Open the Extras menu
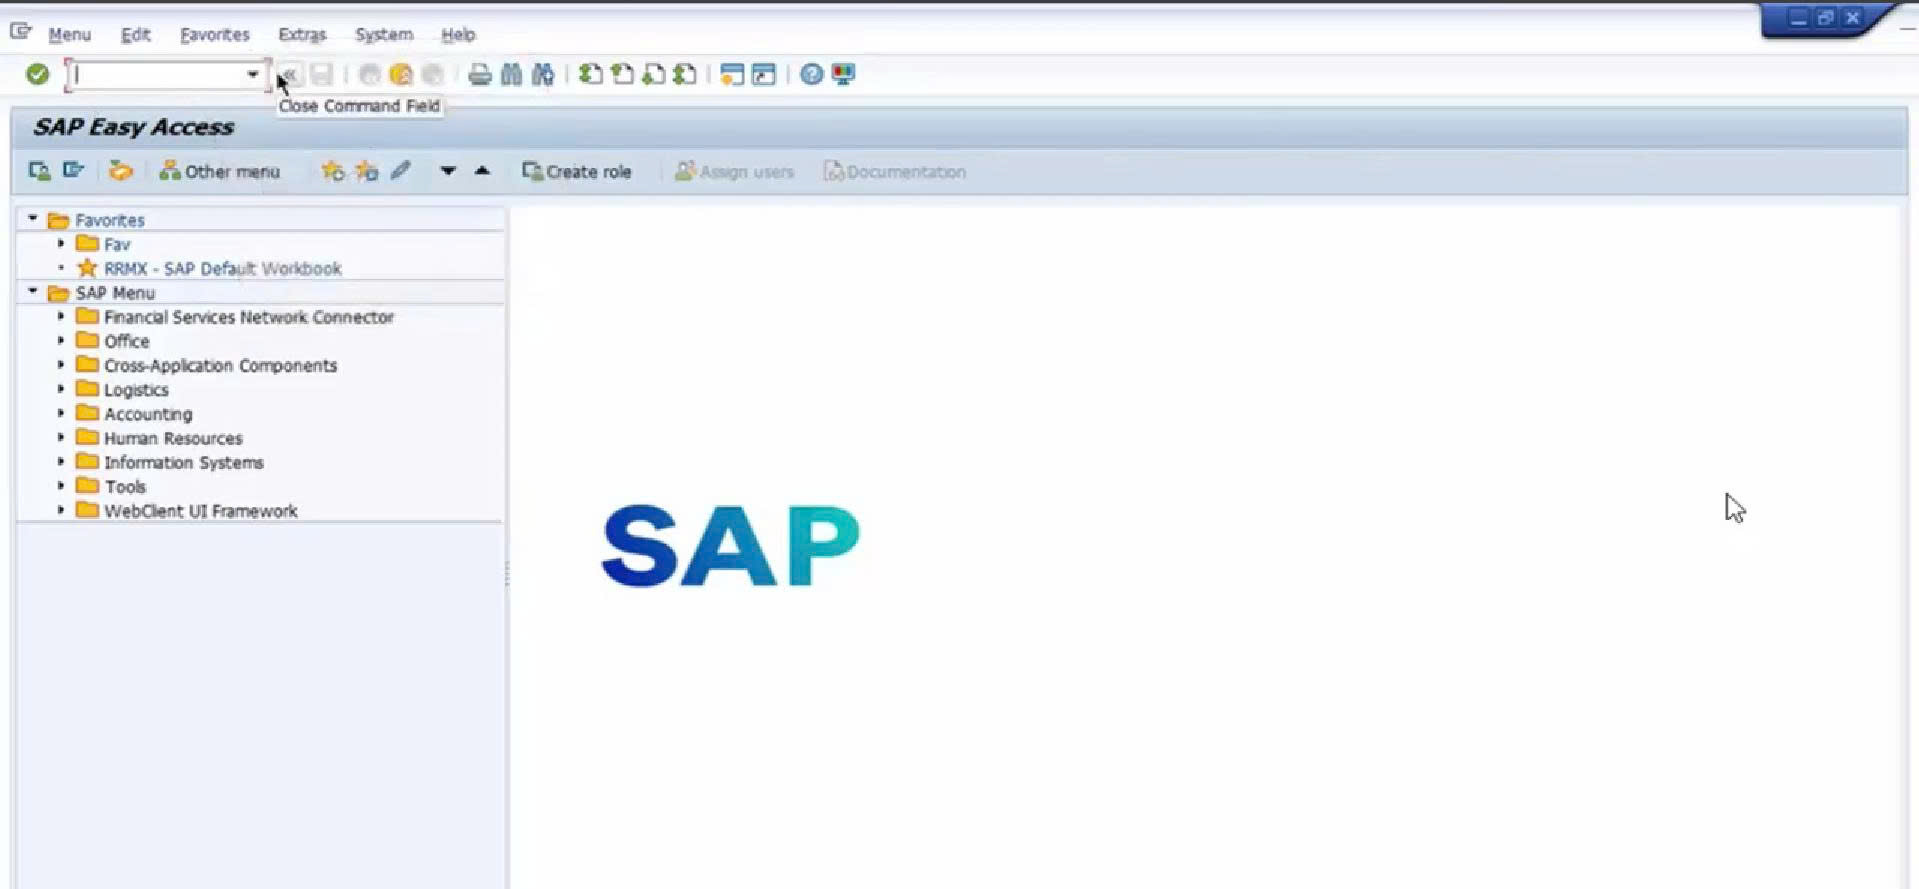This screenshot has height=889, width=1919. (x=302, y=34)
